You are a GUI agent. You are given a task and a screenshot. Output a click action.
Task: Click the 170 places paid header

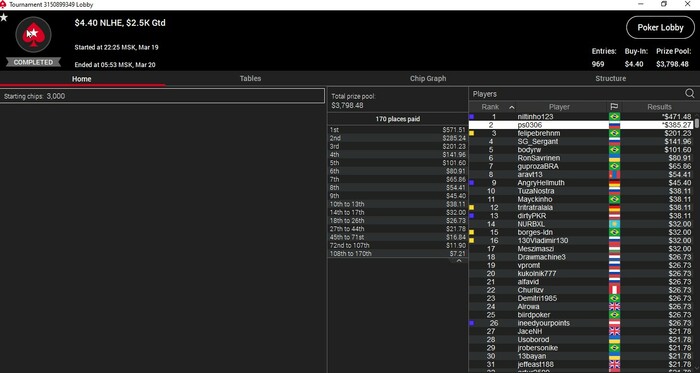point(397,119)
